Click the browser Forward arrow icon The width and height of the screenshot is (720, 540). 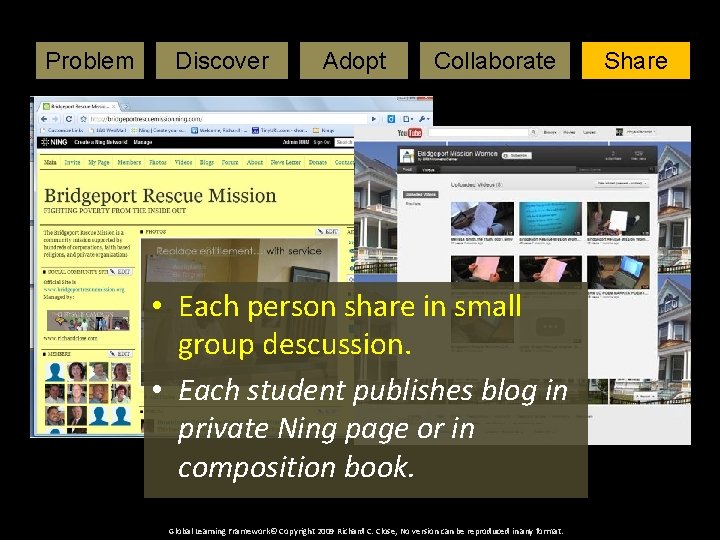[x=56, y=119]
